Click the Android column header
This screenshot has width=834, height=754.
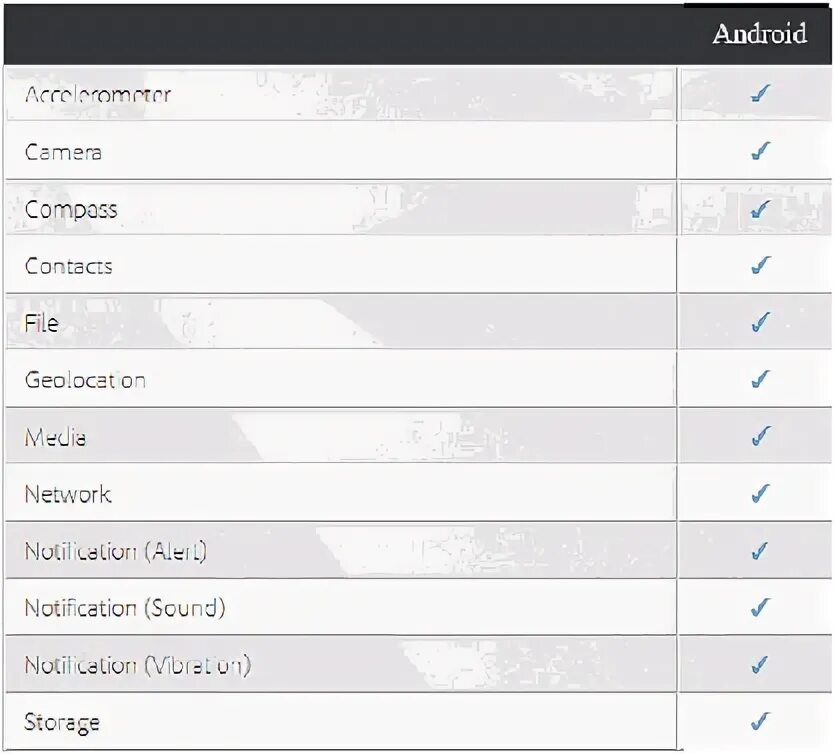pyautogui.click(x=759, y=34)
